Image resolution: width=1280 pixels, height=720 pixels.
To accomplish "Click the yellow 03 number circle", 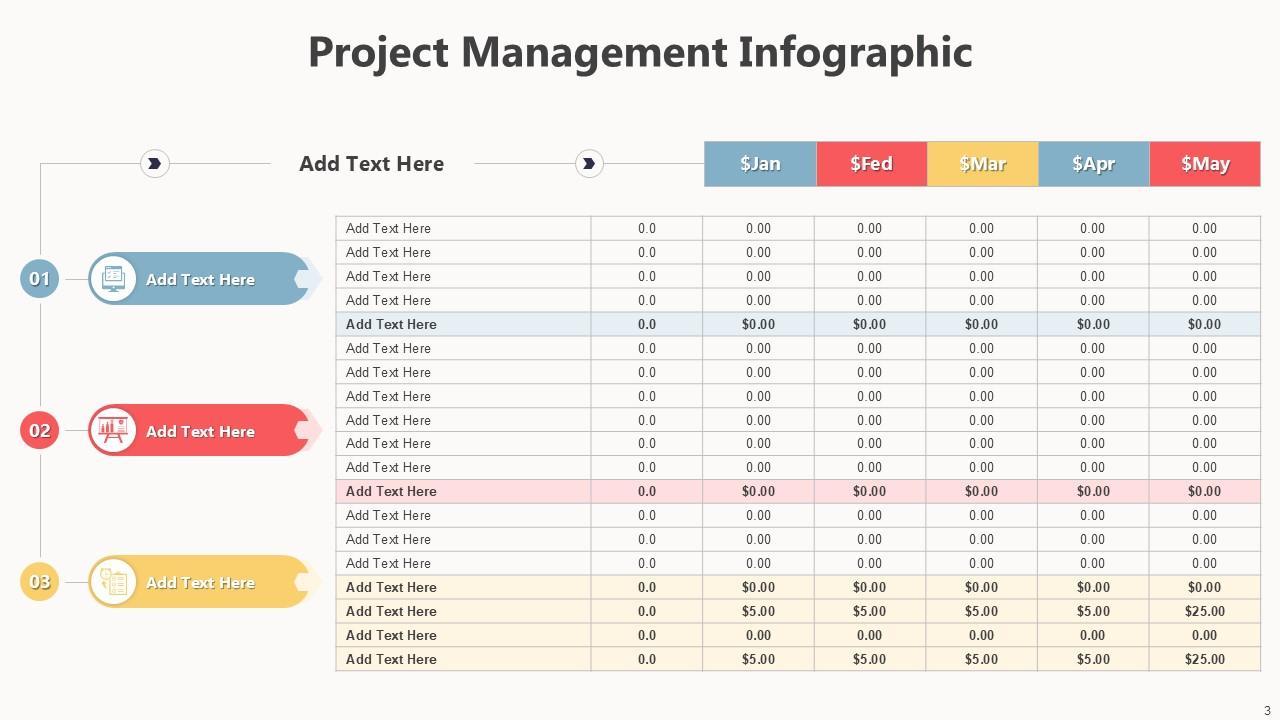I will 40,582.
